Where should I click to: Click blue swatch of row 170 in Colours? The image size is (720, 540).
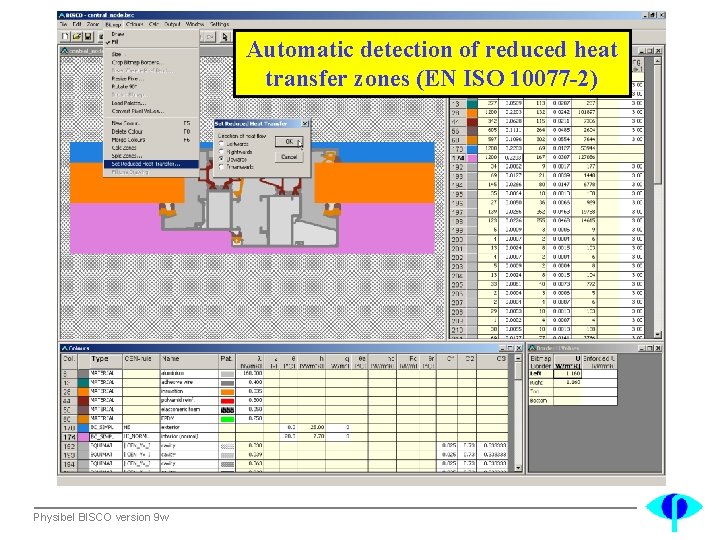[83, 428]
